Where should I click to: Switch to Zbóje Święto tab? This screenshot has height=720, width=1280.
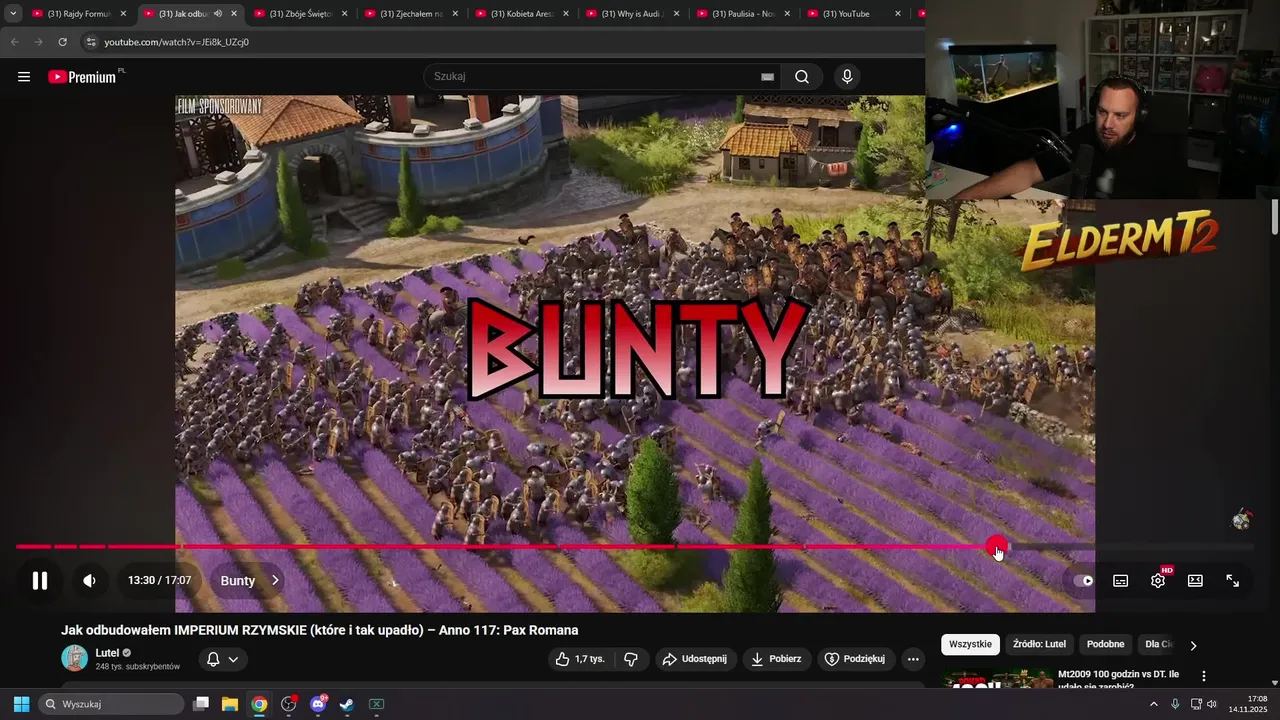(x=302, y=14)
